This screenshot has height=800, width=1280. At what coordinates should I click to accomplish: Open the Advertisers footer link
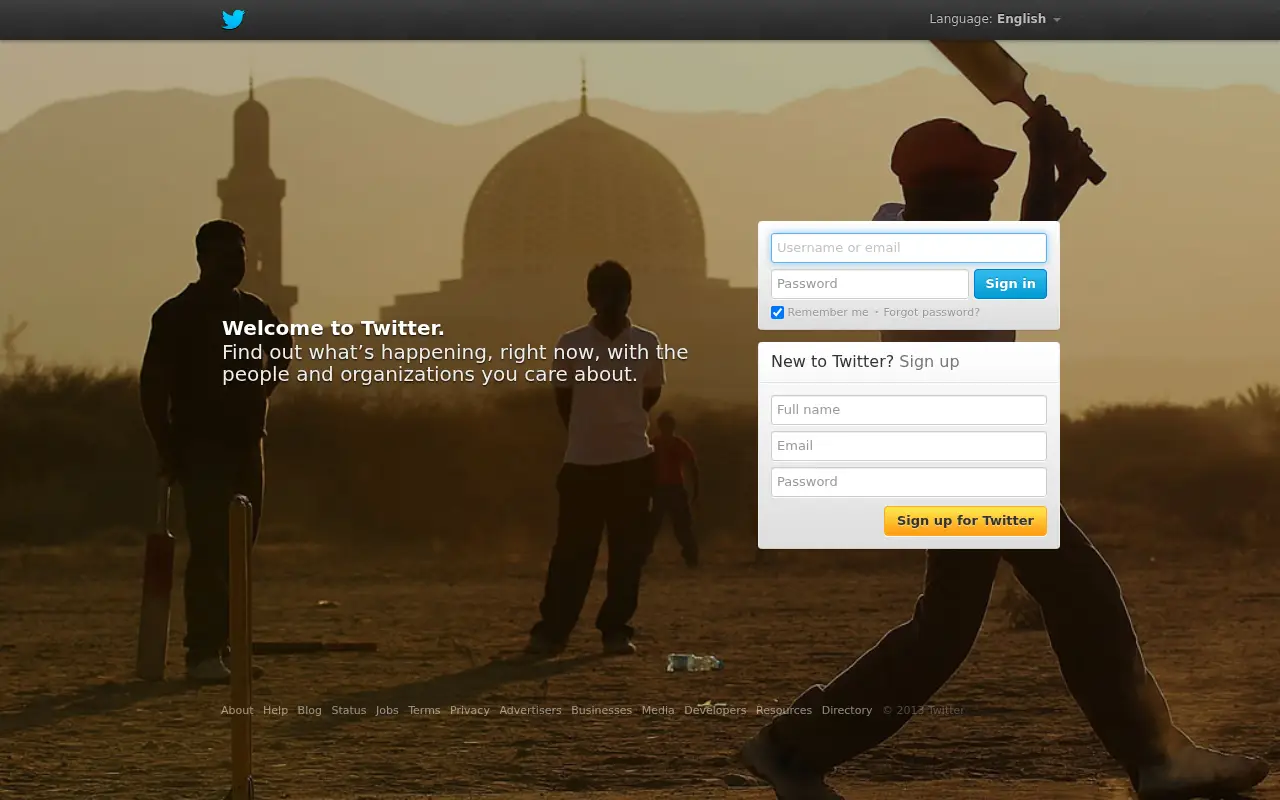(x=530, y=710)
